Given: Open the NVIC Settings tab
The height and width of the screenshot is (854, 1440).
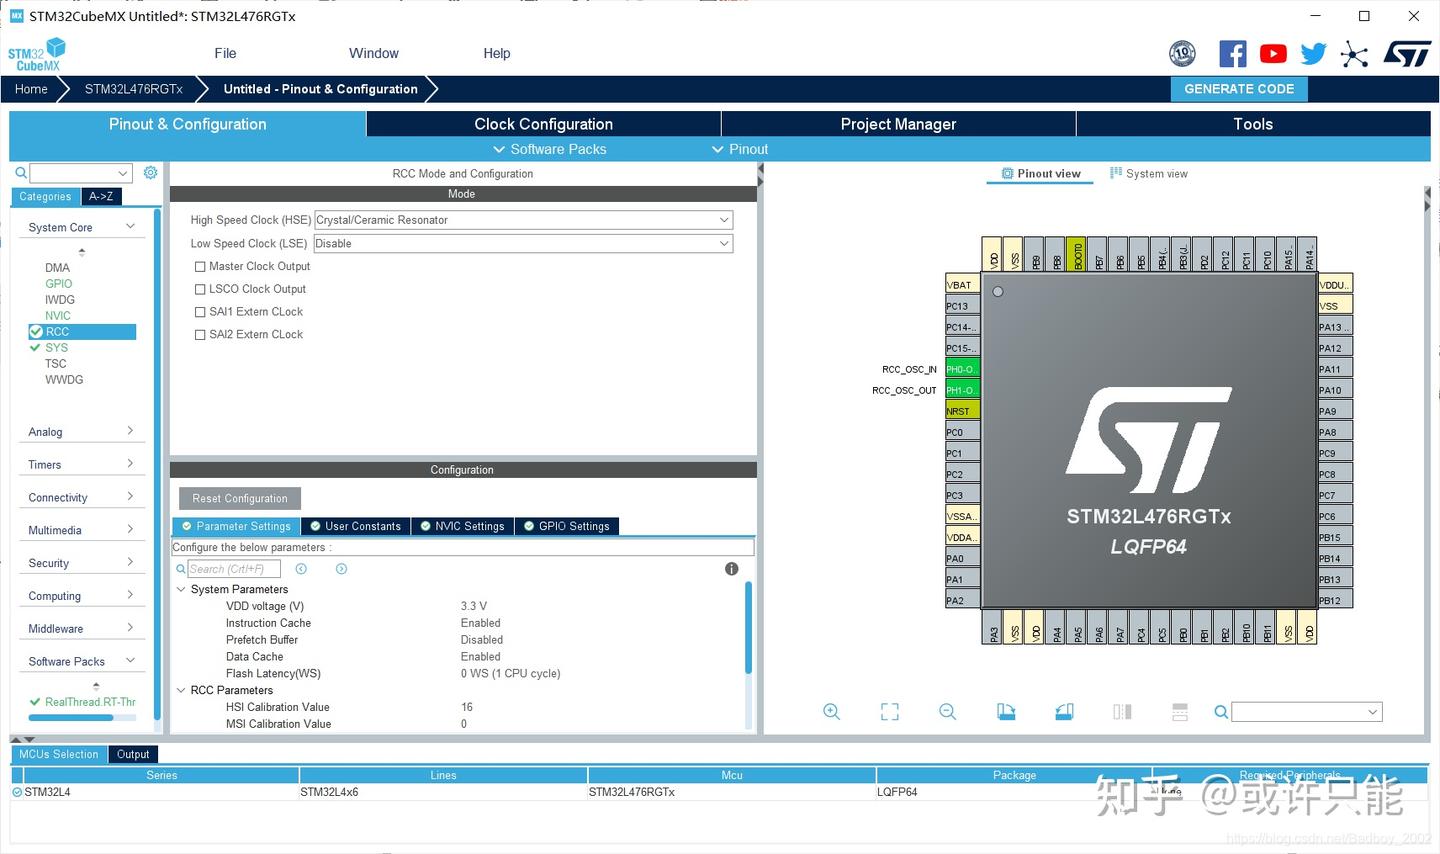Looking at the screenshot, I should (462, 525).
